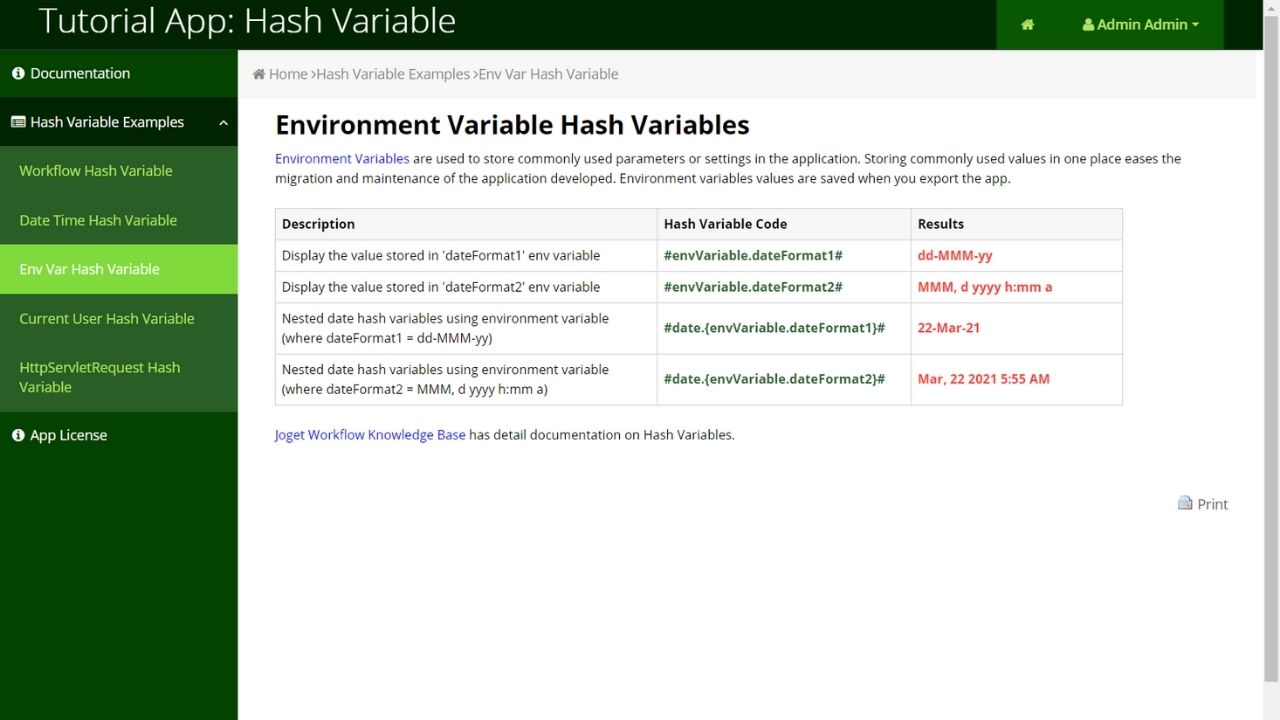1280x720 pixels.
Task: Click the breadcrumb home icon
Action: pyautogui.click(x=259, y=74)
